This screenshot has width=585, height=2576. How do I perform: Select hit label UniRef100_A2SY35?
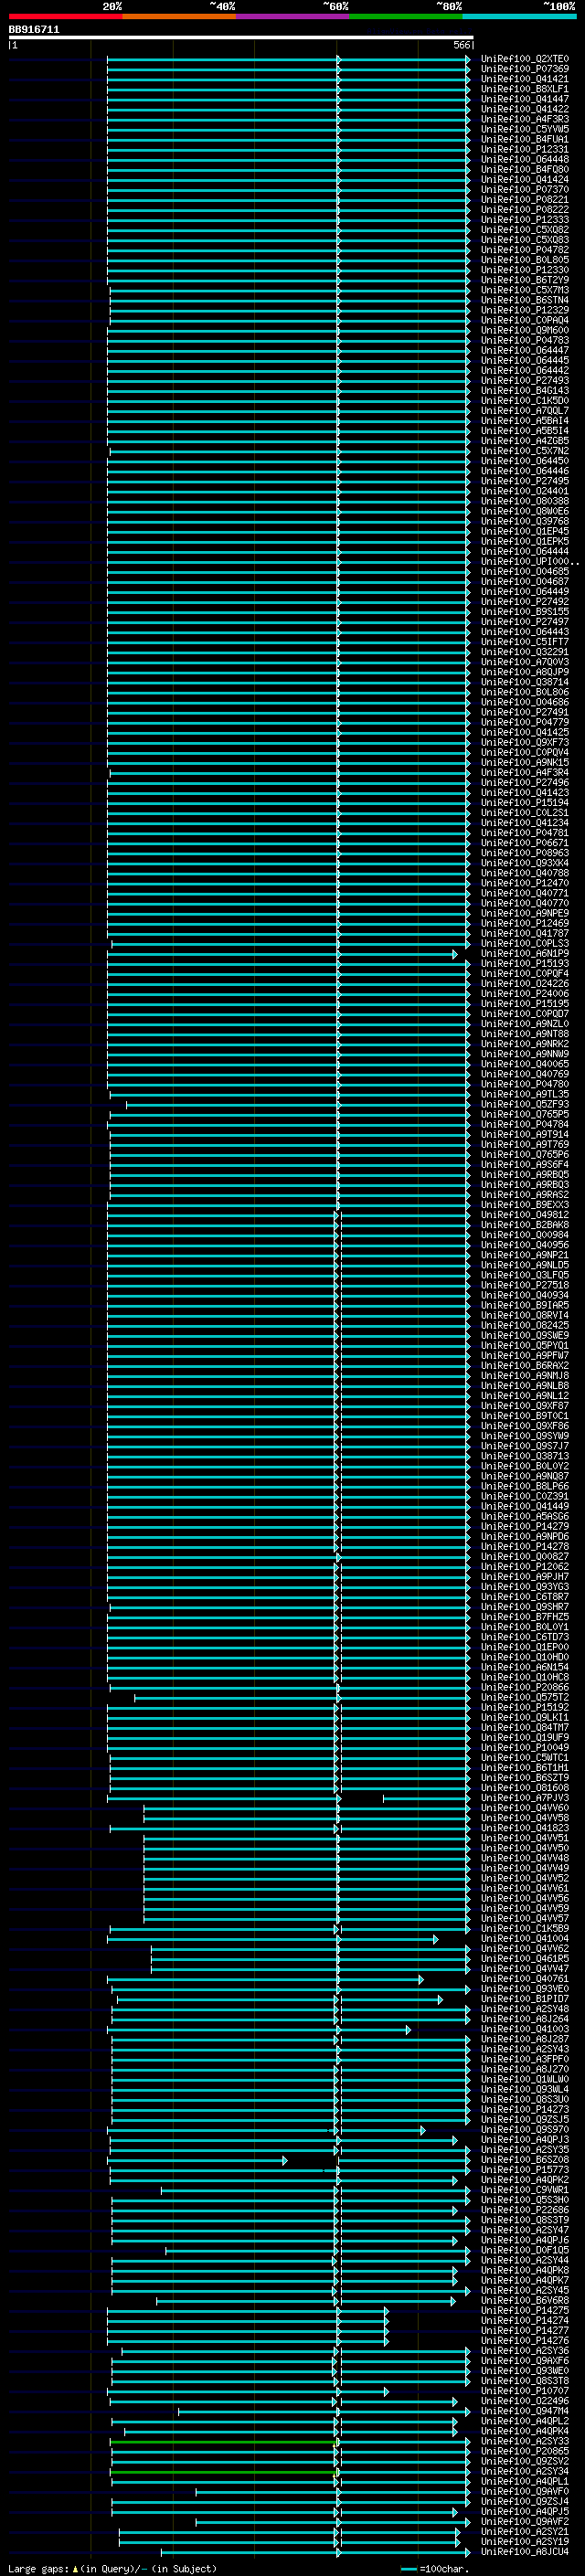pos(525,2149)
